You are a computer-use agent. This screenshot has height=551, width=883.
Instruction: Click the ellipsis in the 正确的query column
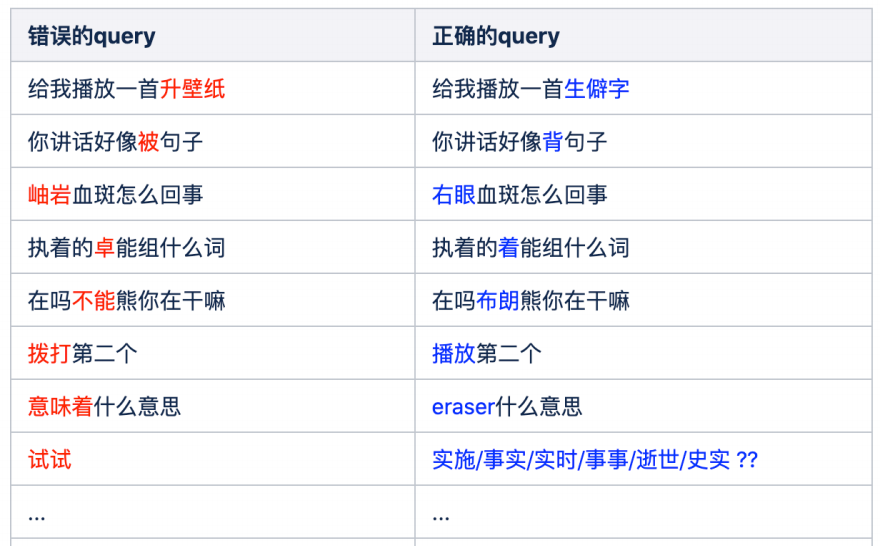click(441, 517)
